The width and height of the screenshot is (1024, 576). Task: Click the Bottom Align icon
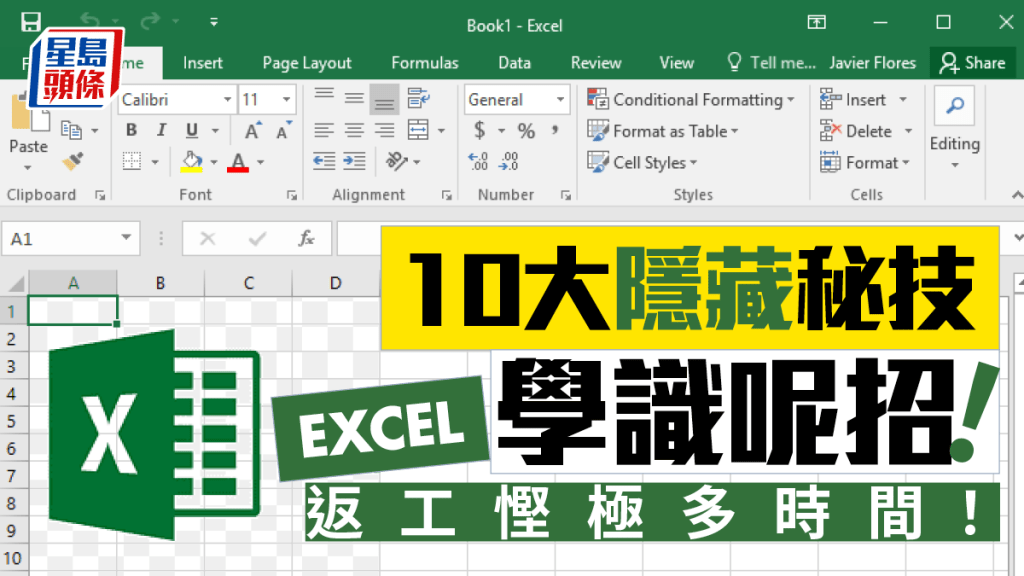[x=384, y=99]
